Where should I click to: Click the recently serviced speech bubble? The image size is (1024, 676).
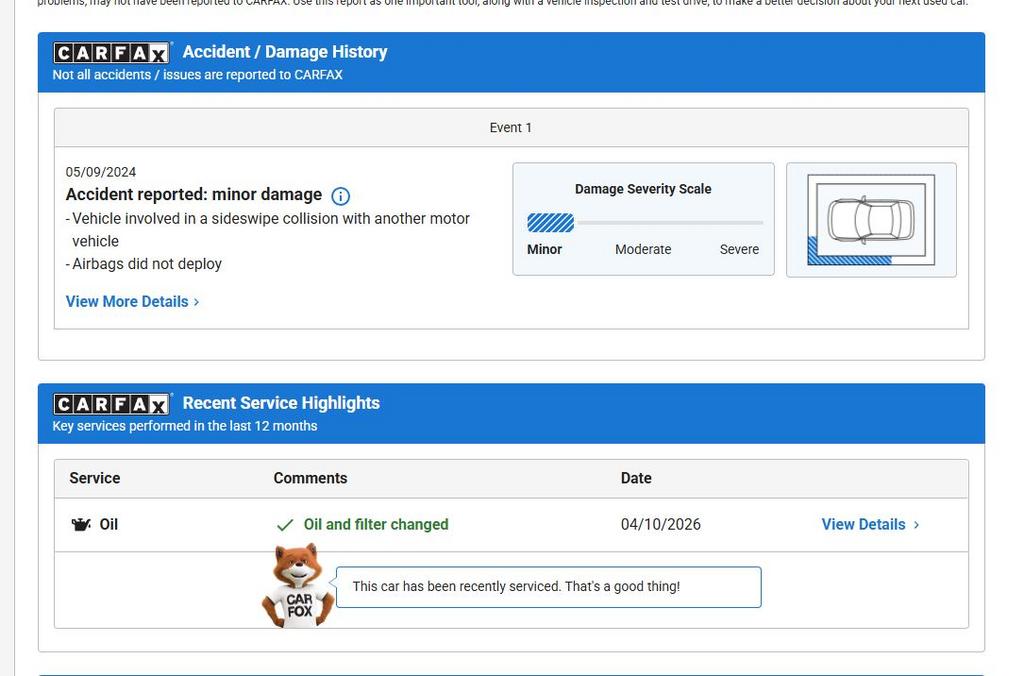[549, 587]
